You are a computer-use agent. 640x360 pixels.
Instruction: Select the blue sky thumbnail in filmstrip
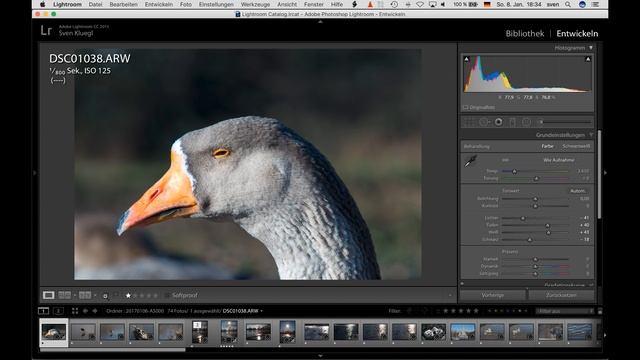coord(463,332)
